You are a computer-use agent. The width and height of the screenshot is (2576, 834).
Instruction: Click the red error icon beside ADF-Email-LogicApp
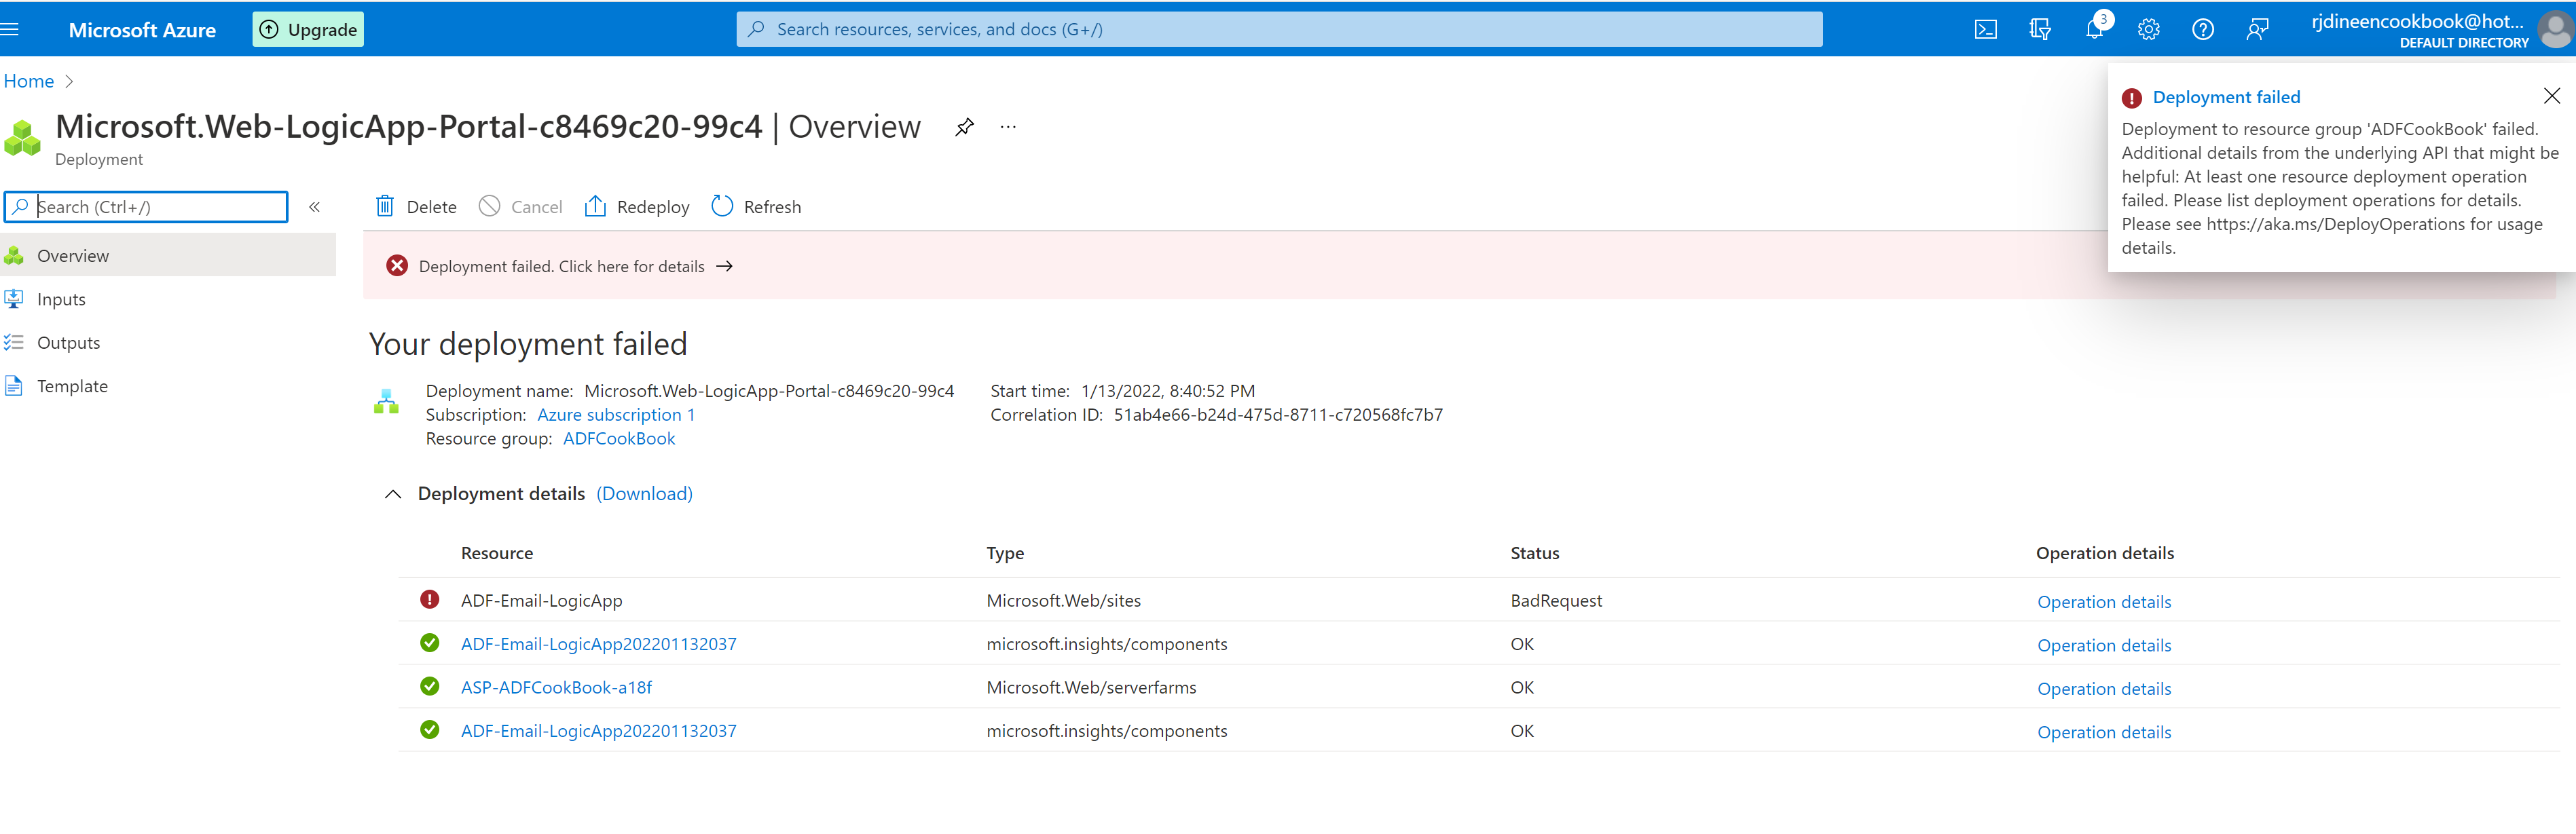tap(430, 600)
